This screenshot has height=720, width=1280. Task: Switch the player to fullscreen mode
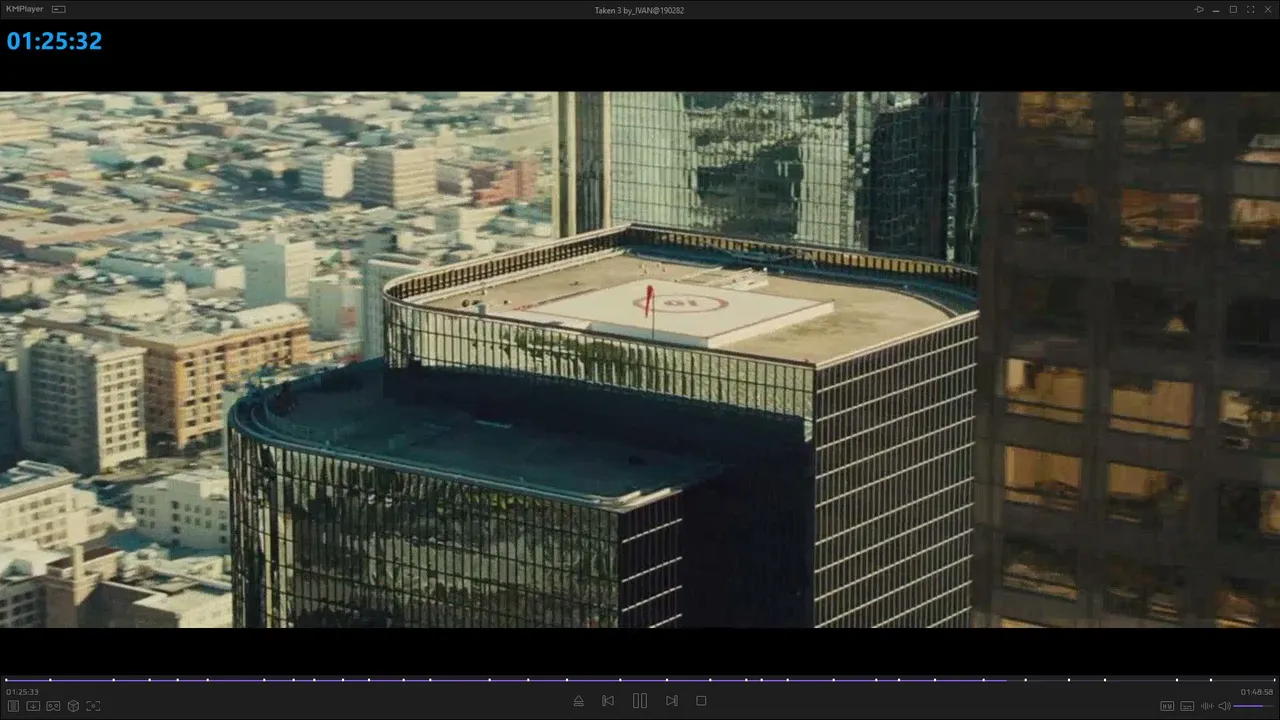click(x=1250, y=9)
